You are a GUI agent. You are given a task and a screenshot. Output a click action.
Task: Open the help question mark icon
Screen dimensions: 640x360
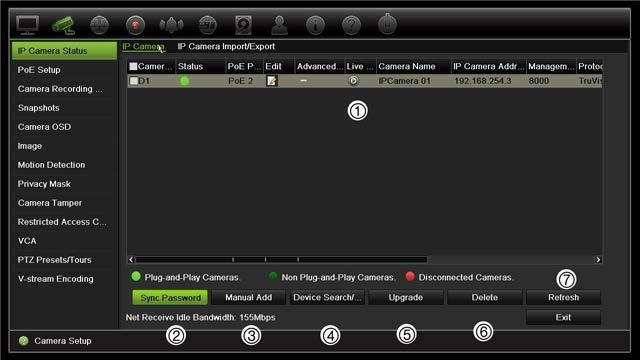tap(351, 25)
